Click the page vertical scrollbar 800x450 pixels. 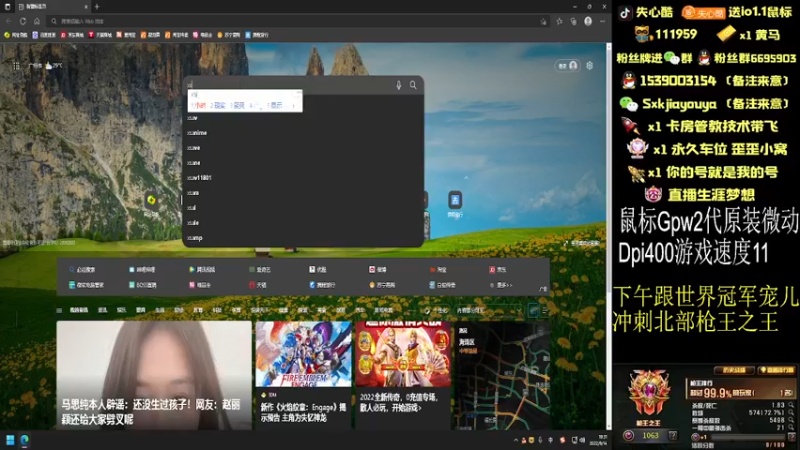tap(608, 235)
